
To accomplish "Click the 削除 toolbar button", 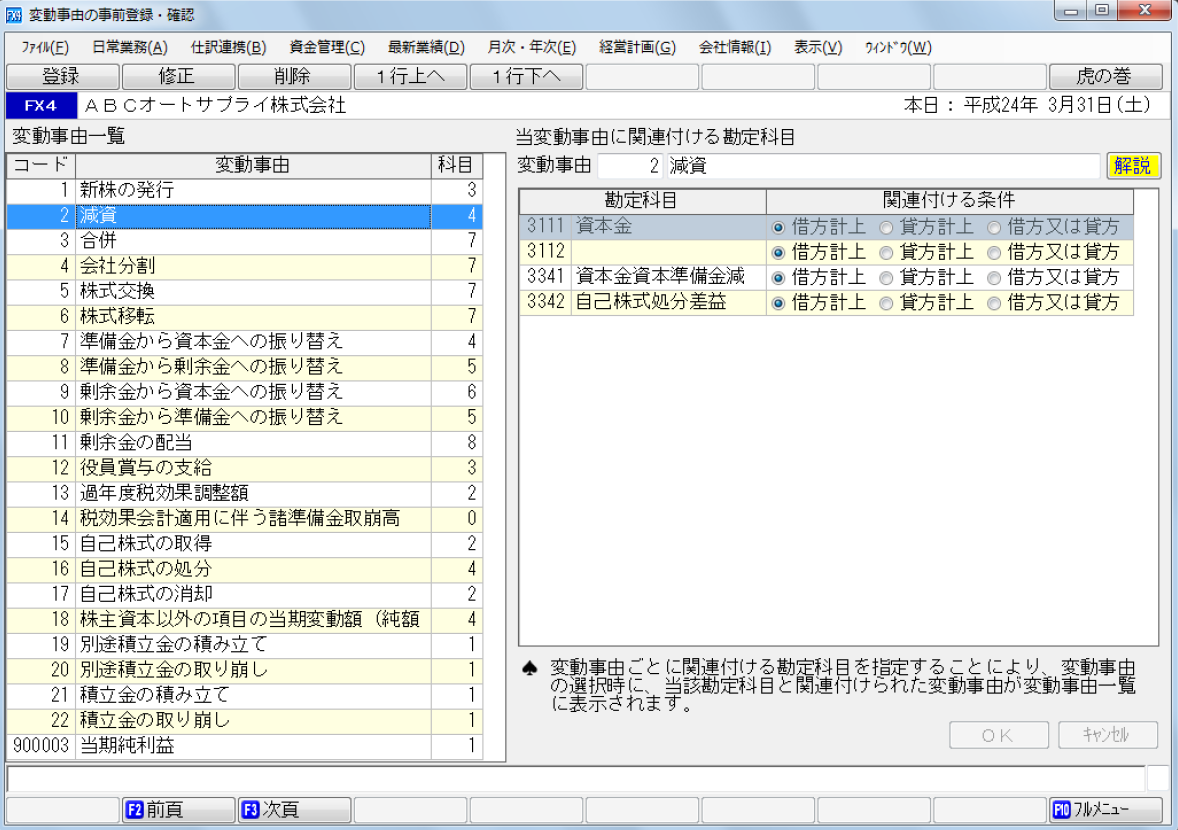I will tap(293, 76).
